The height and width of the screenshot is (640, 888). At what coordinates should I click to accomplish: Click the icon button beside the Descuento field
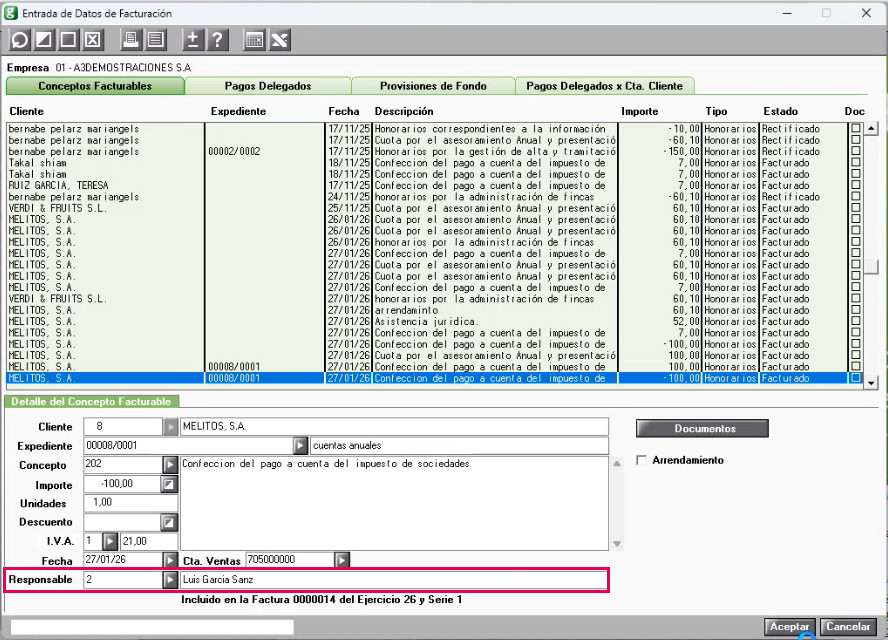coord(169,522)
